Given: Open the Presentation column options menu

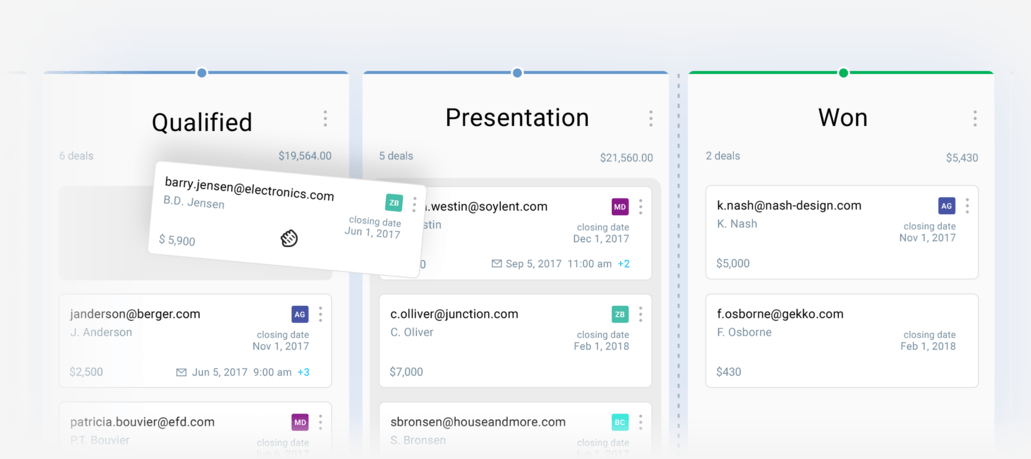Looking at the screenshot, I should tap(650, 119).
